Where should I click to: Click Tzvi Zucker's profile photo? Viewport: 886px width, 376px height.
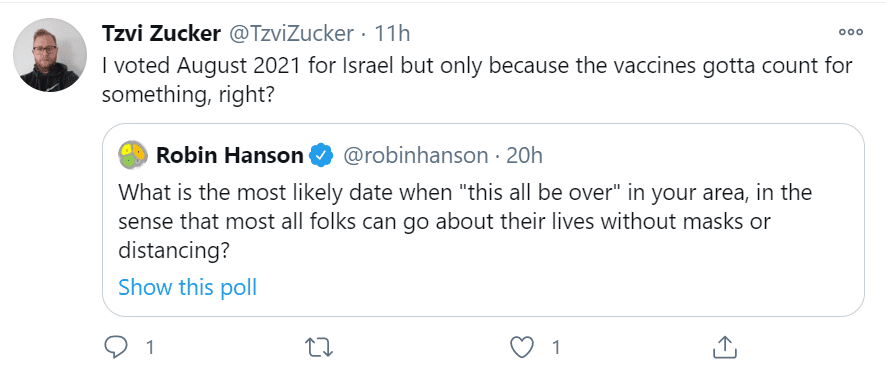point(50,55)
